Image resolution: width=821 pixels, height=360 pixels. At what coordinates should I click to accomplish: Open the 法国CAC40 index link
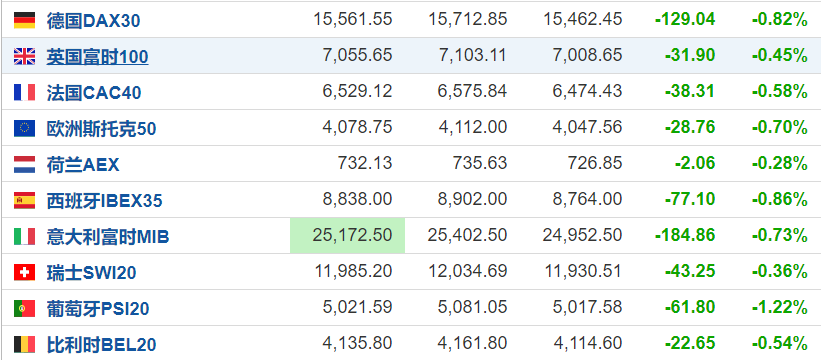point(94,93)
